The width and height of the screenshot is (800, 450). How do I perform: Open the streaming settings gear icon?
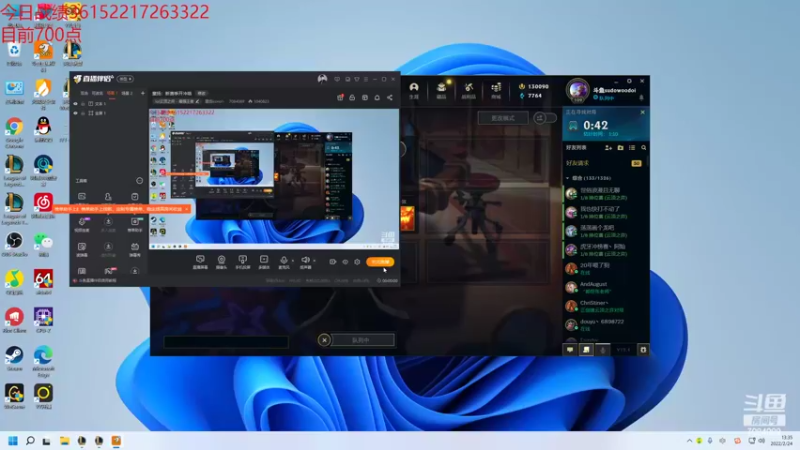click(x=357, y=262)
